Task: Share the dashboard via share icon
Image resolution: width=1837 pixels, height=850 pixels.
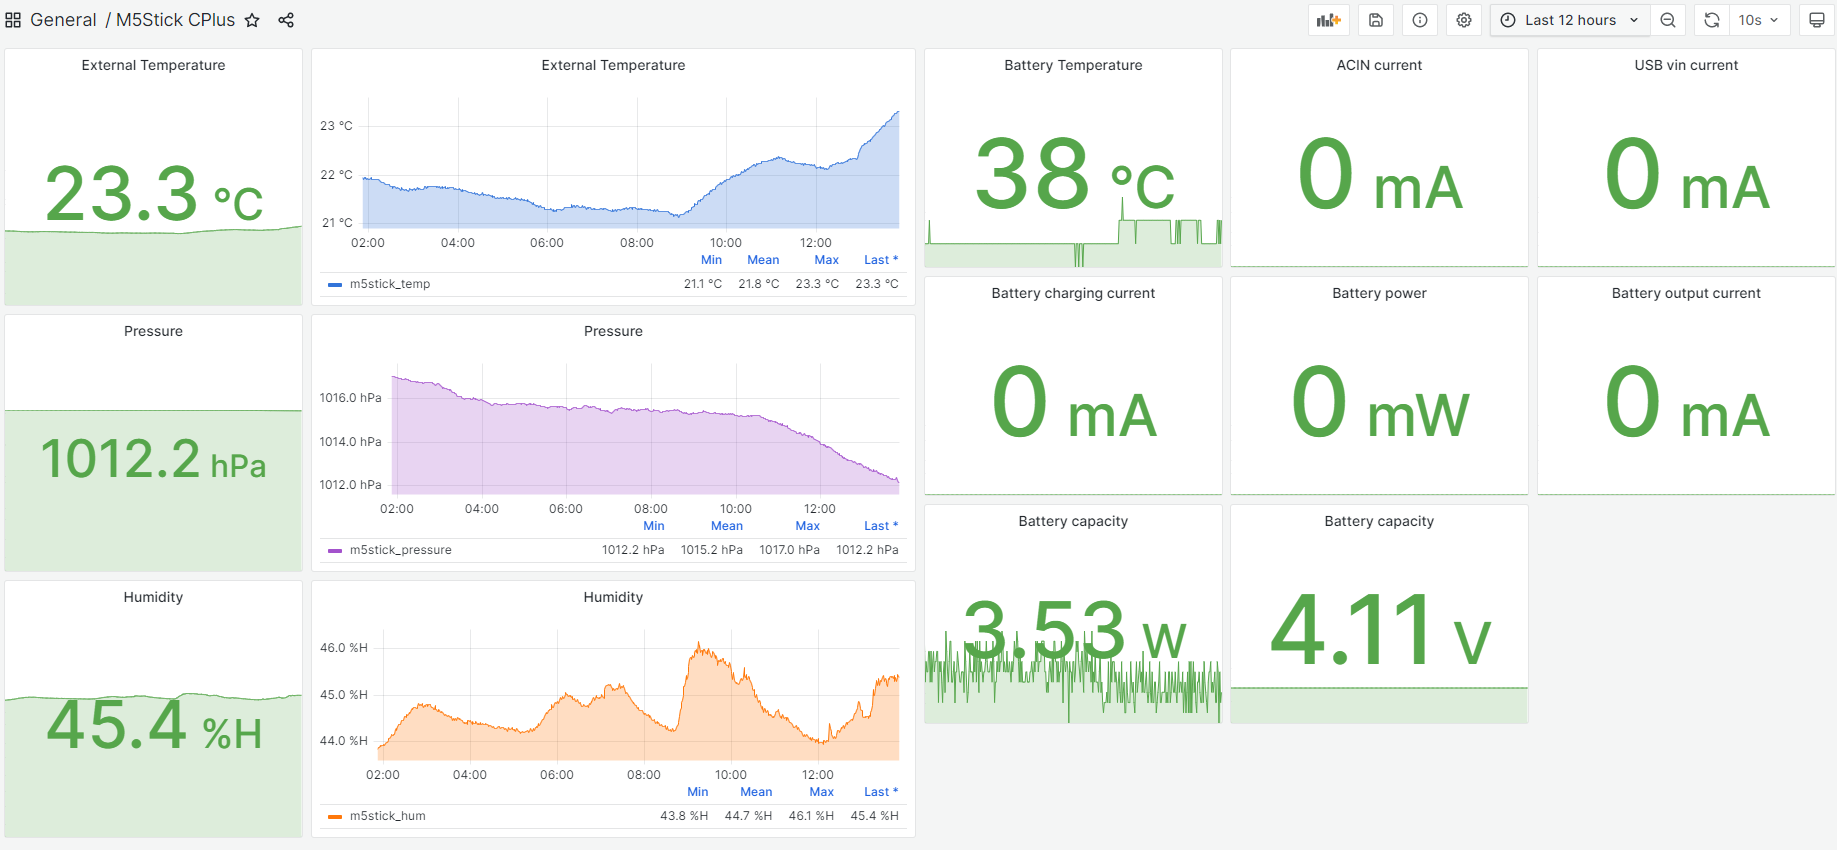Action: click(286, 20)
